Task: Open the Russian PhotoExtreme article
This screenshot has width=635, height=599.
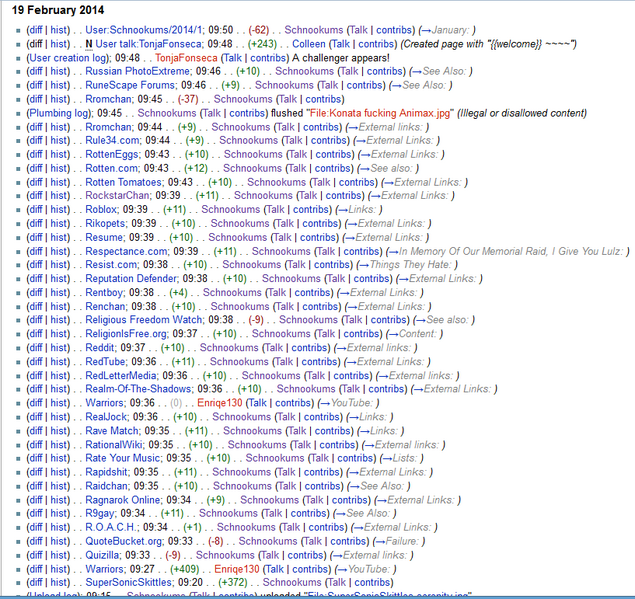Action: [139, 72]
